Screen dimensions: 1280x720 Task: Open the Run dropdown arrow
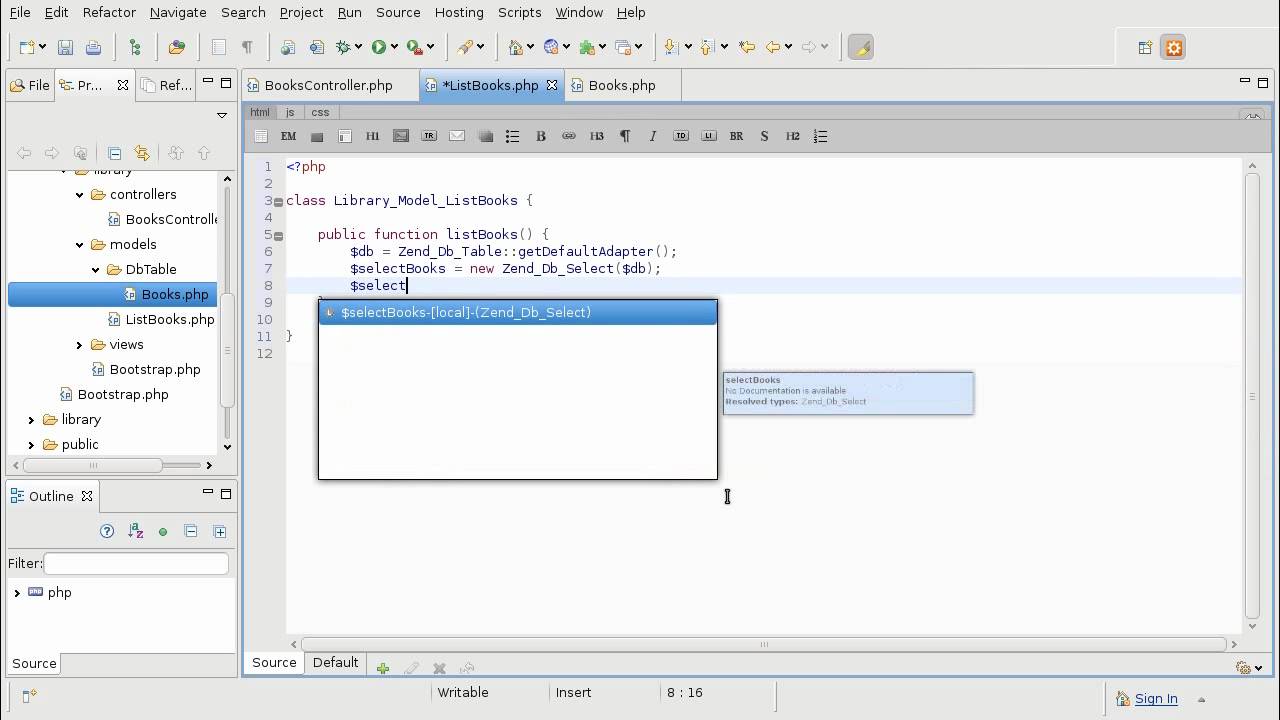click(x=395, y=47)
